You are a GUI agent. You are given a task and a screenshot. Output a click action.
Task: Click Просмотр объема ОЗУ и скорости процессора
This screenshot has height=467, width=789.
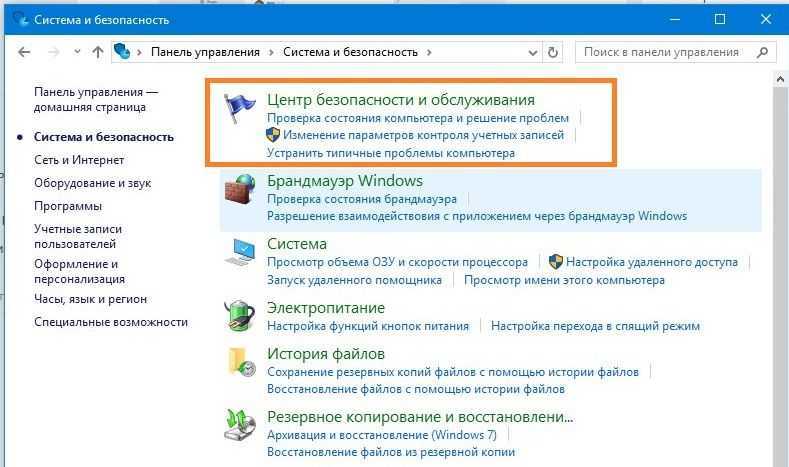coord(397,262)
